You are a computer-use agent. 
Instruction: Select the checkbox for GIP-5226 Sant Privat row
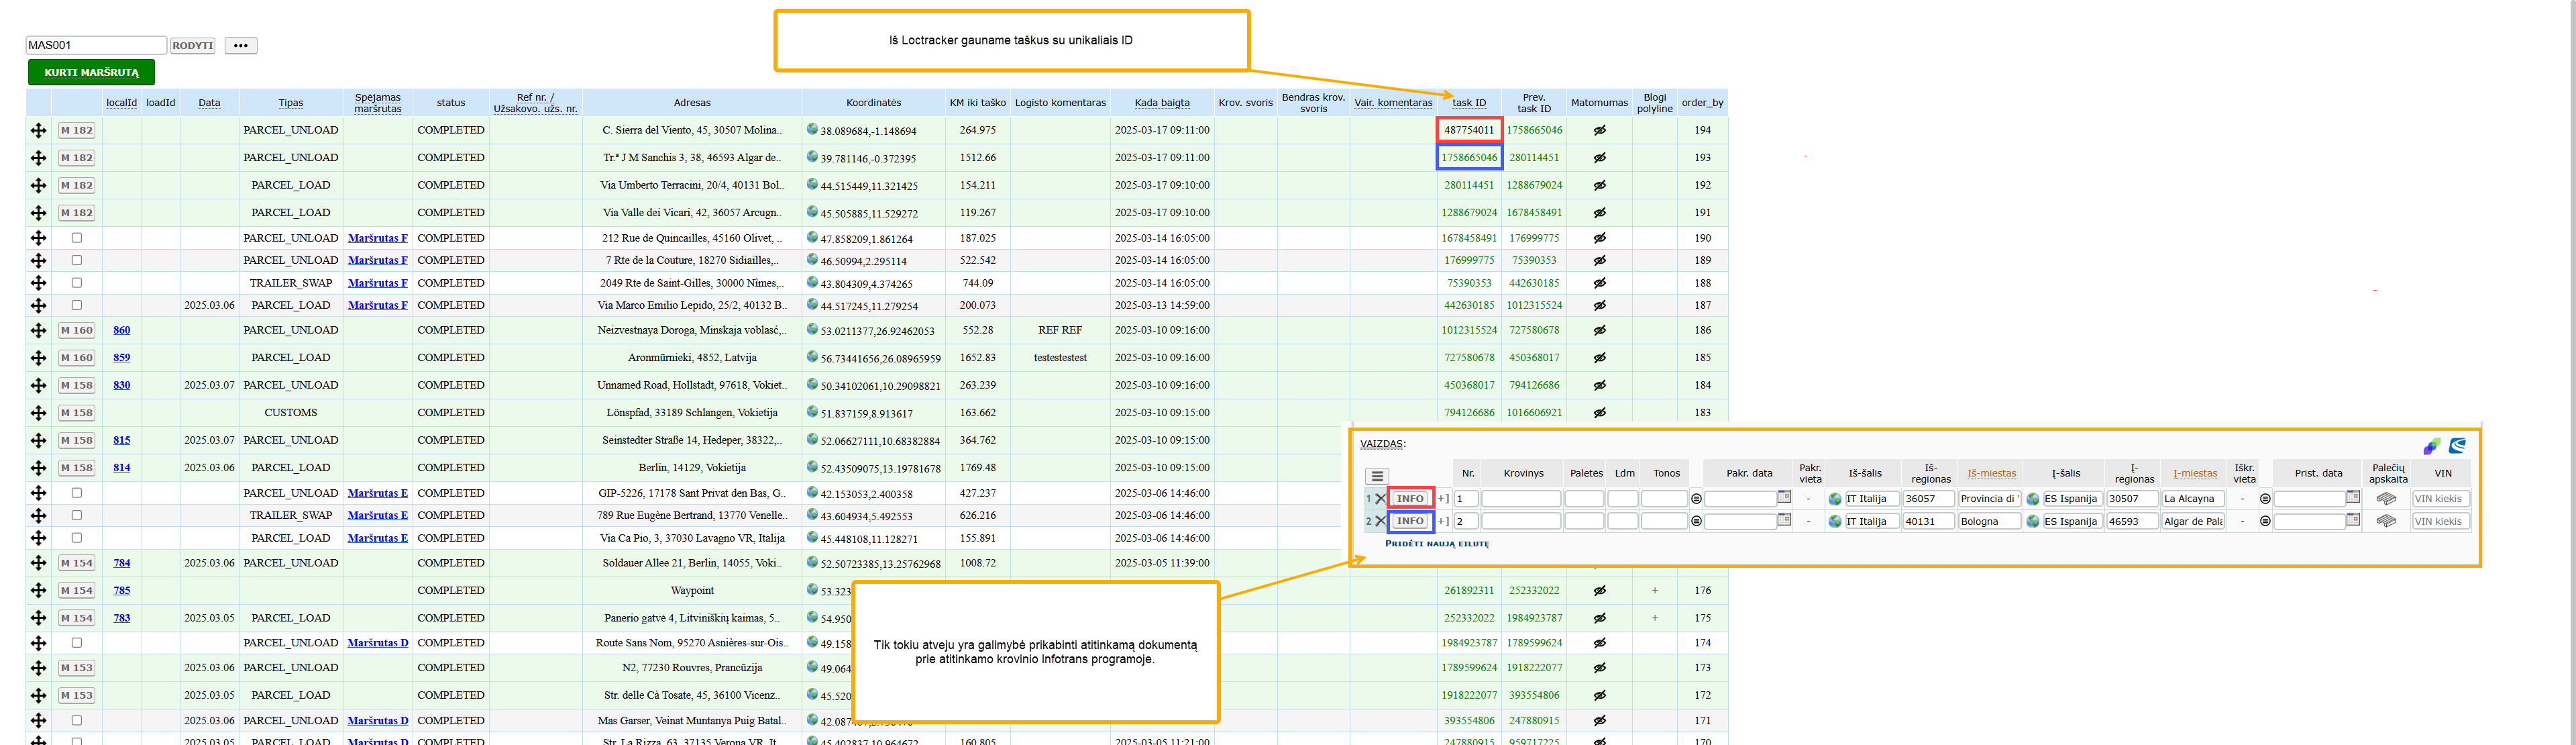click(77, 493)
